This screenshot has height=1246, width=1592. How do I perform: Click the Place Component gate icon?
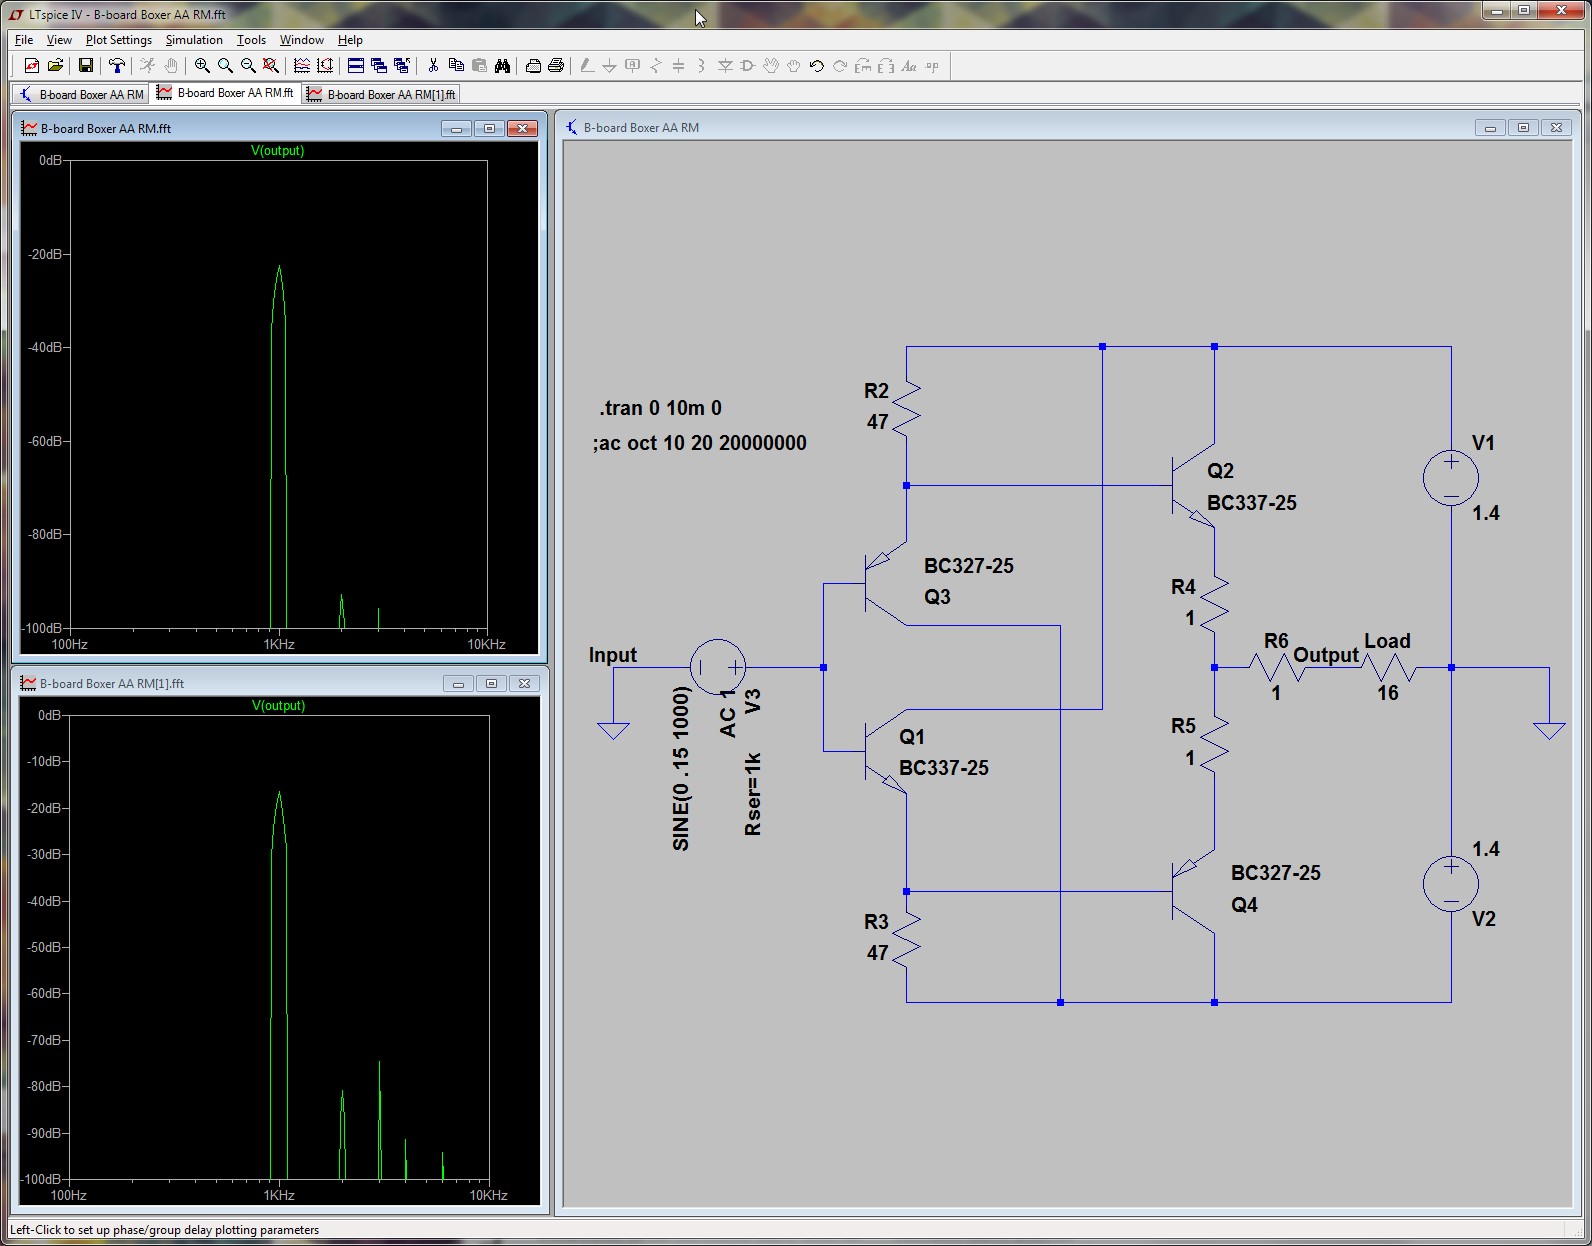(748, 66)
